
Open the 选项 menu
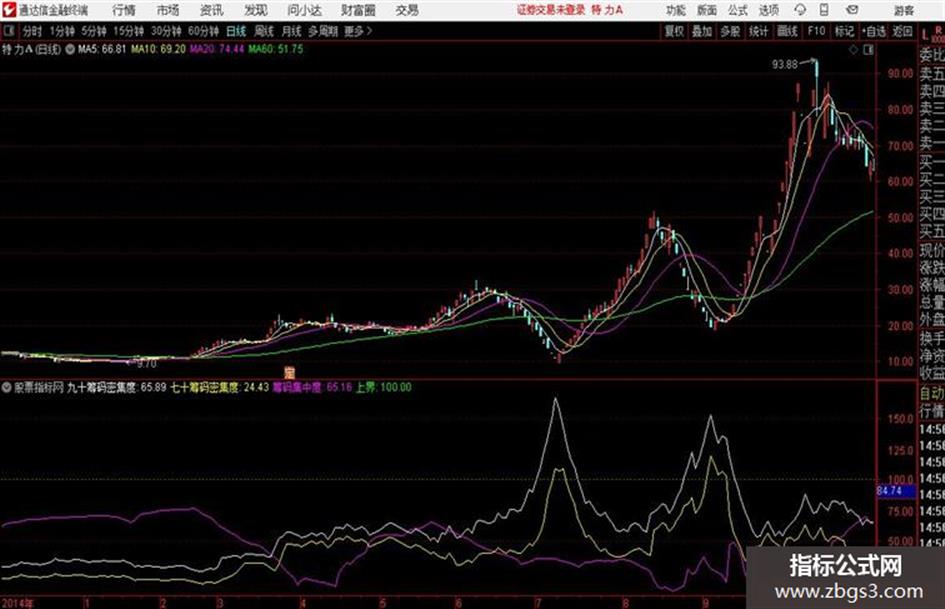[x=769, y=10]
